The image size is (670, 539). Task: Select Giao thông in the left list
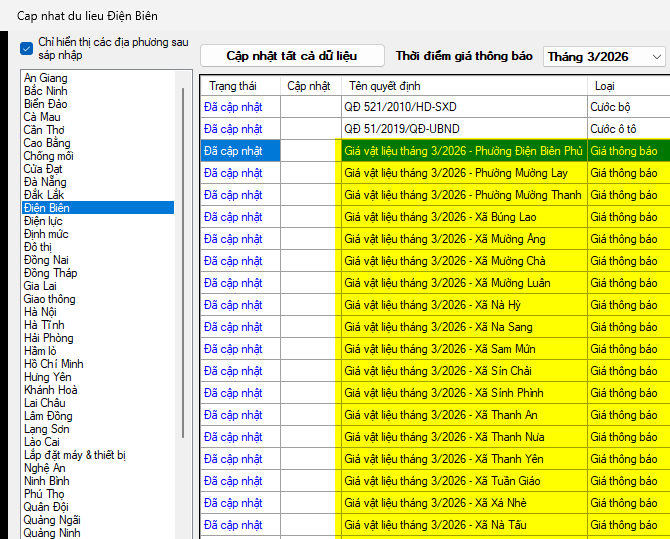[50, 299]
